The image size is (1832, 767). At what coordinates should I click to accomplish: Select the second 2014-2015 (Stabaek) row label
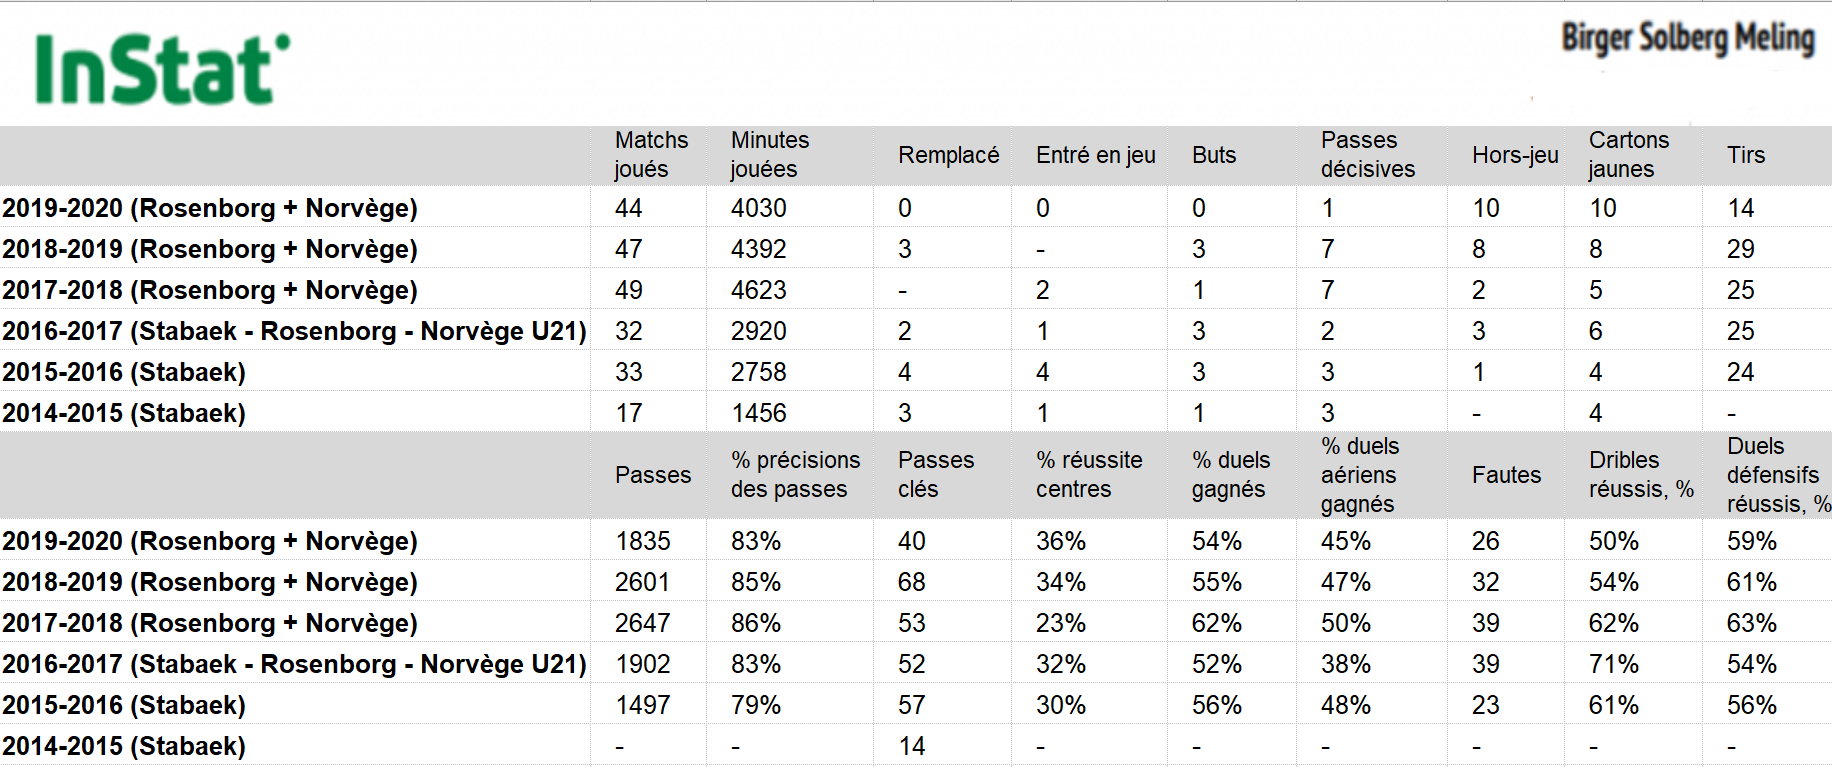point(124,746)
